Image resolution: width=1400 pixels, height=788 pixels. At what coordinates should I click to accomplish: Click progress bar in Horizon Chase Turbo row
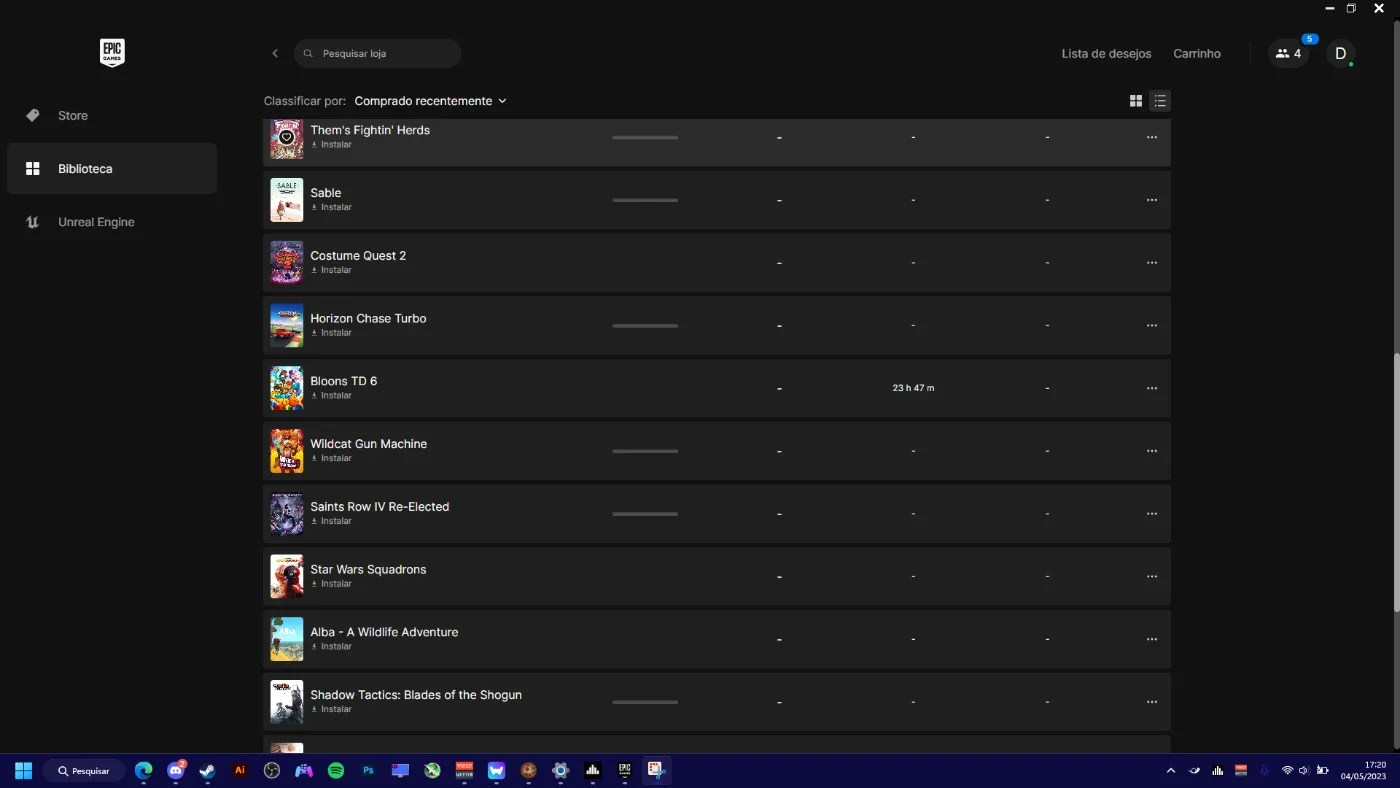(645, 325)
